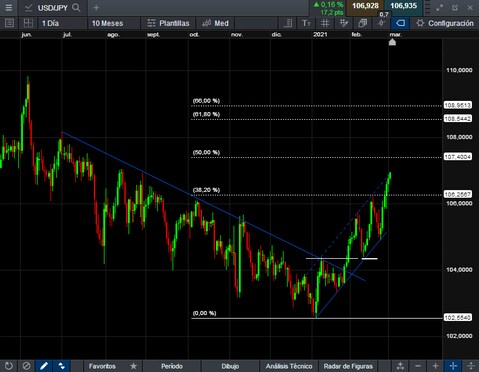Viewport: 479px width, 372px height.
Task: Open the Análisis Técnico tab
Action: [x=289, y=366]
